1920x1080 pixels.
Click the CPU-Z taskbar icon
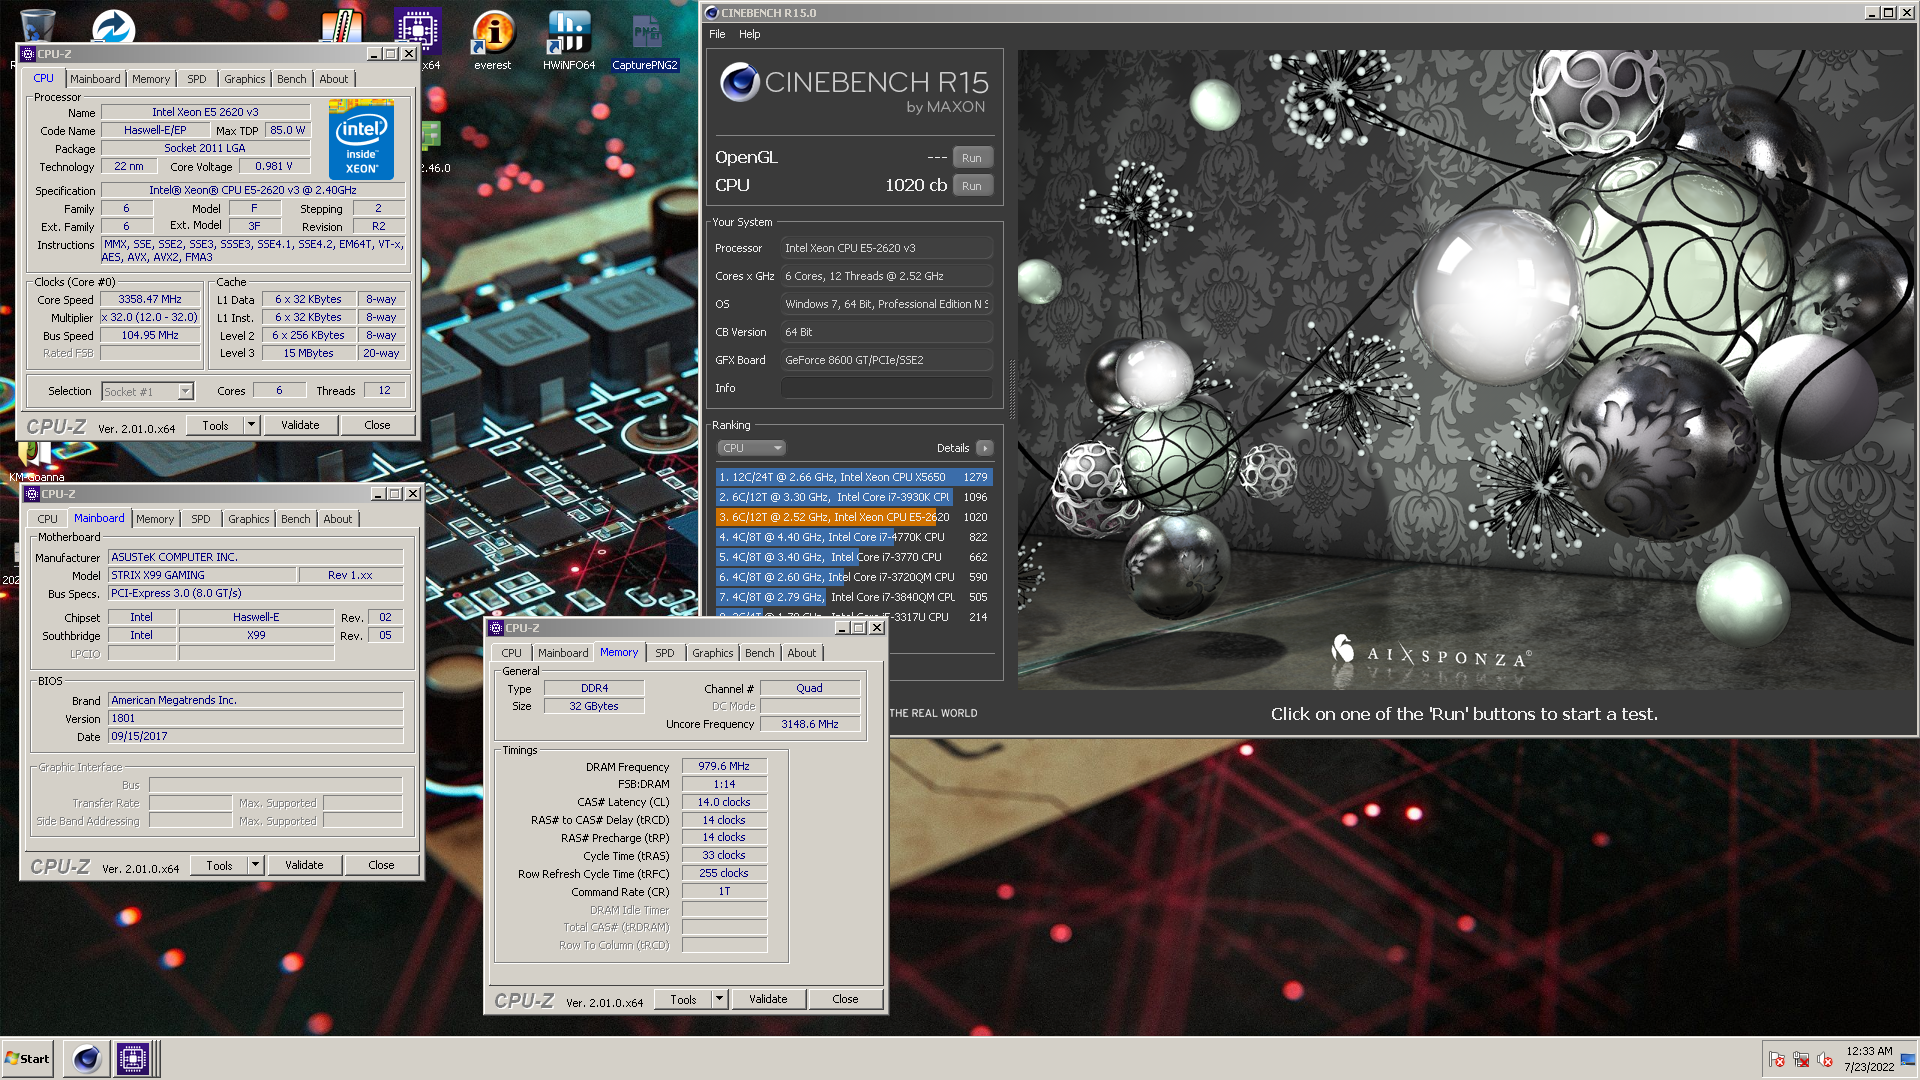(132, 1058)
